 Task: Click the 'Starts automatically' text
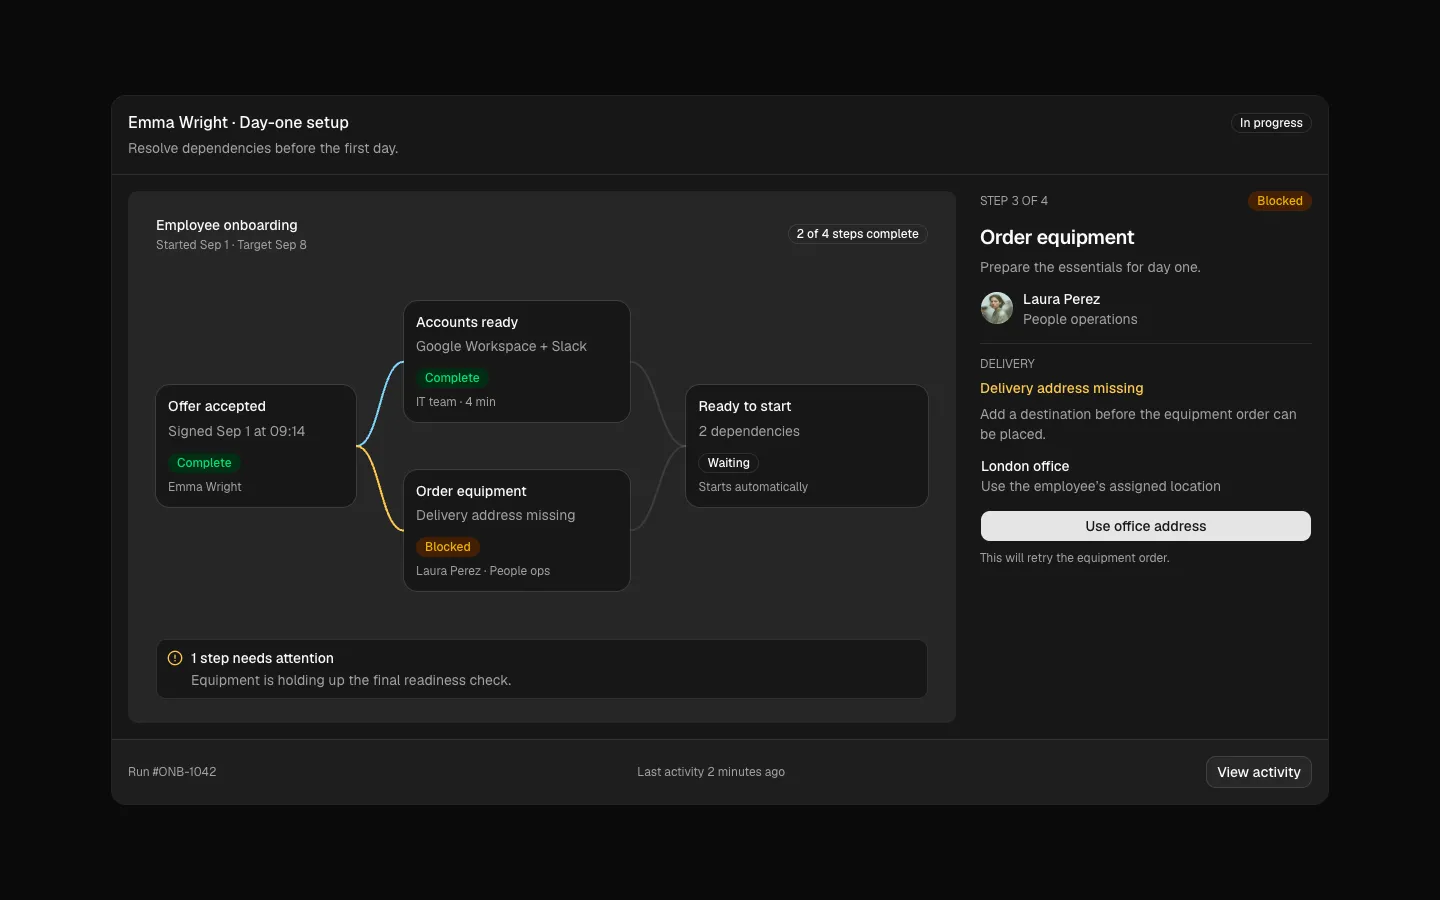tap(753, 487)
